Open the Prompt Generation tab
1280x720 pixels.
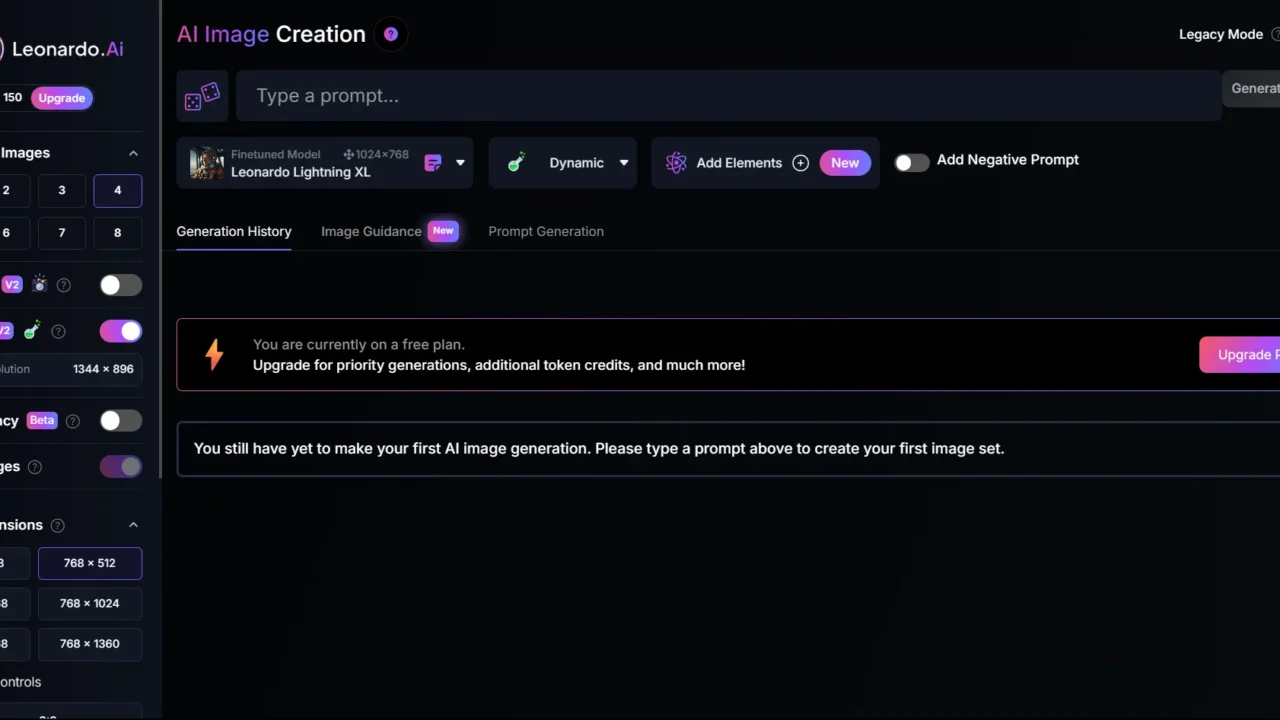(x=546, y=231)
